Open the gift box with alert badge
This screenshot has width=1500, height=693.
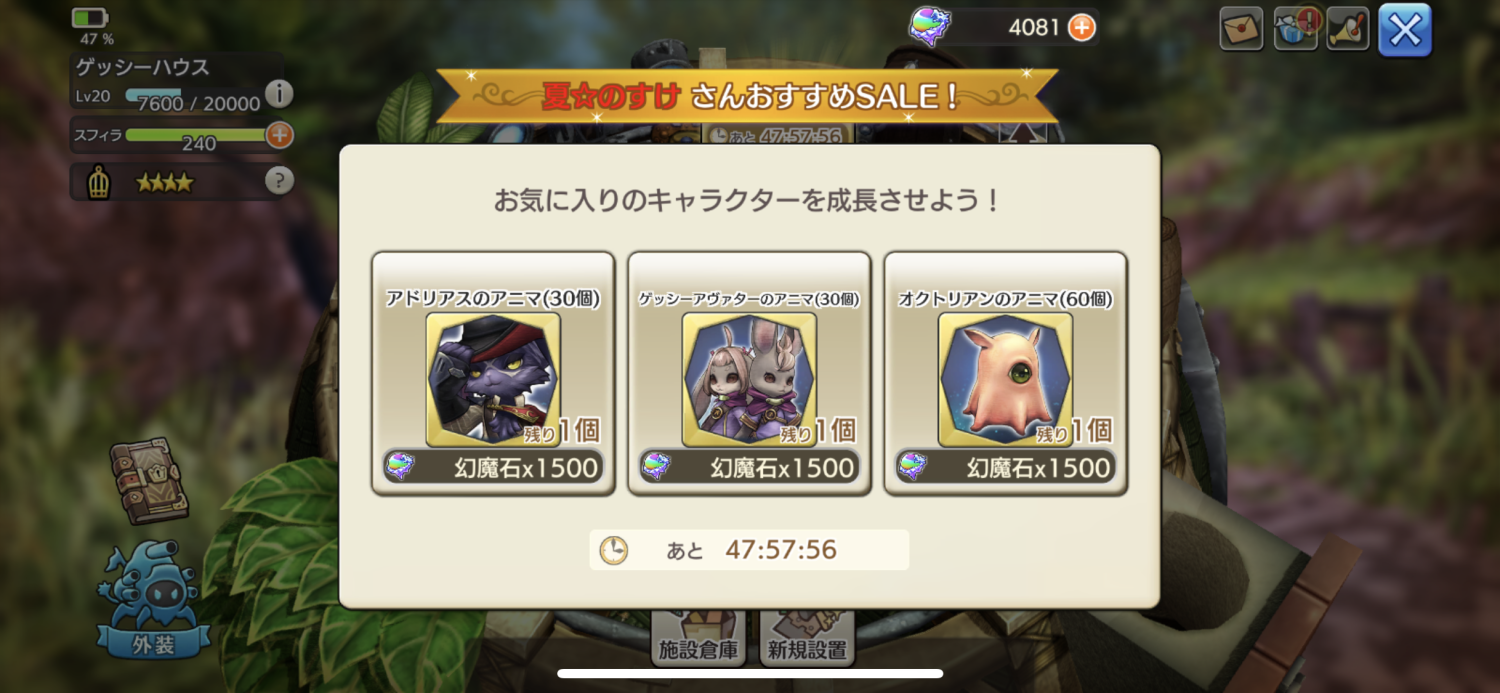pos(1295,29)
